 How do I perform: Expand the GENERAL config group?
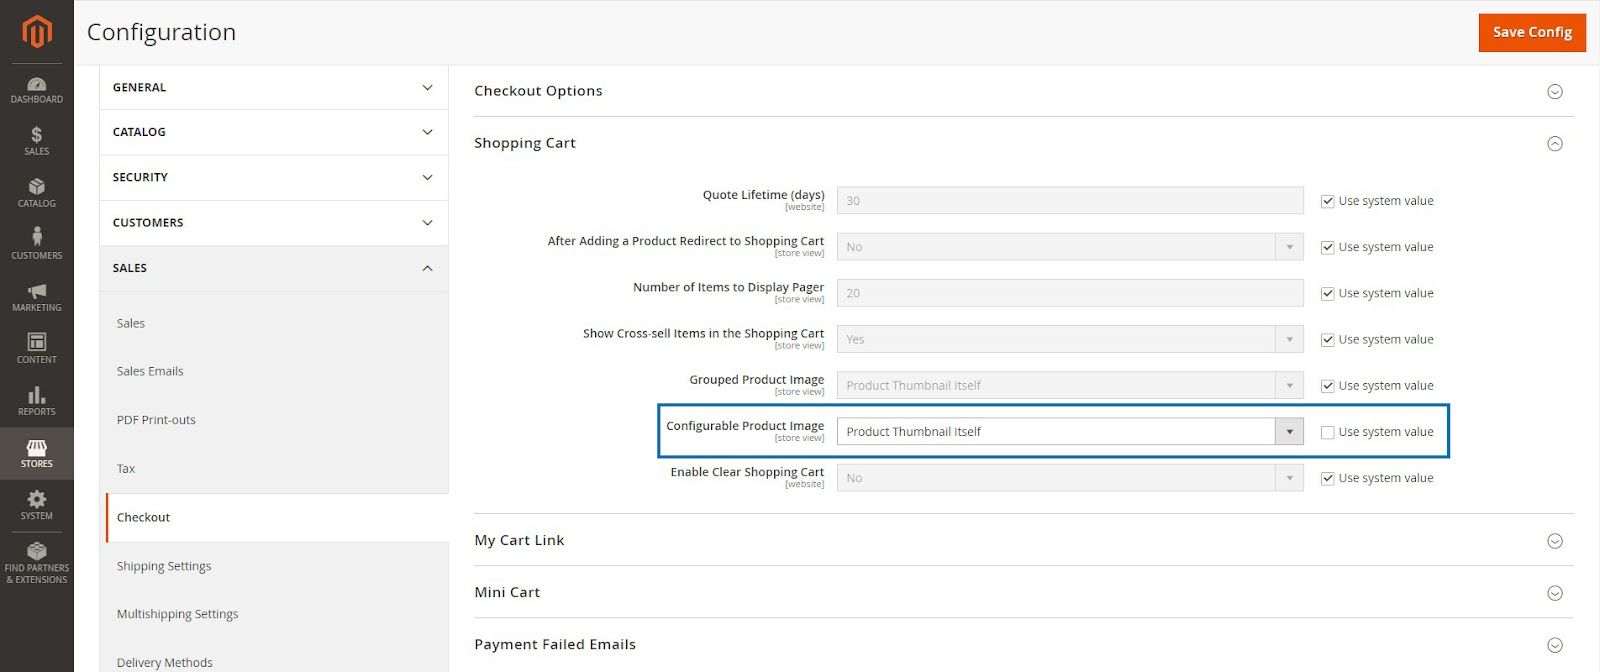274,87
